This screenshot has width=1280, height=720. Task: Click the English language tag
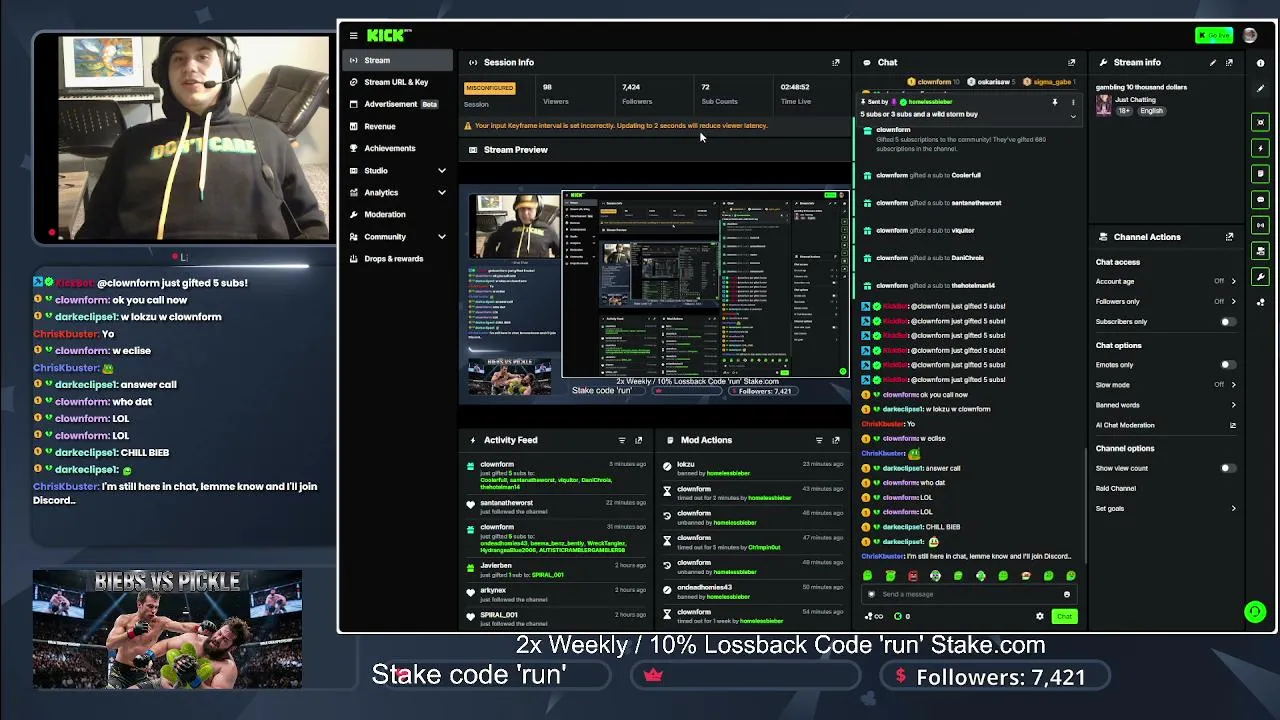[x=1152, y=111]
